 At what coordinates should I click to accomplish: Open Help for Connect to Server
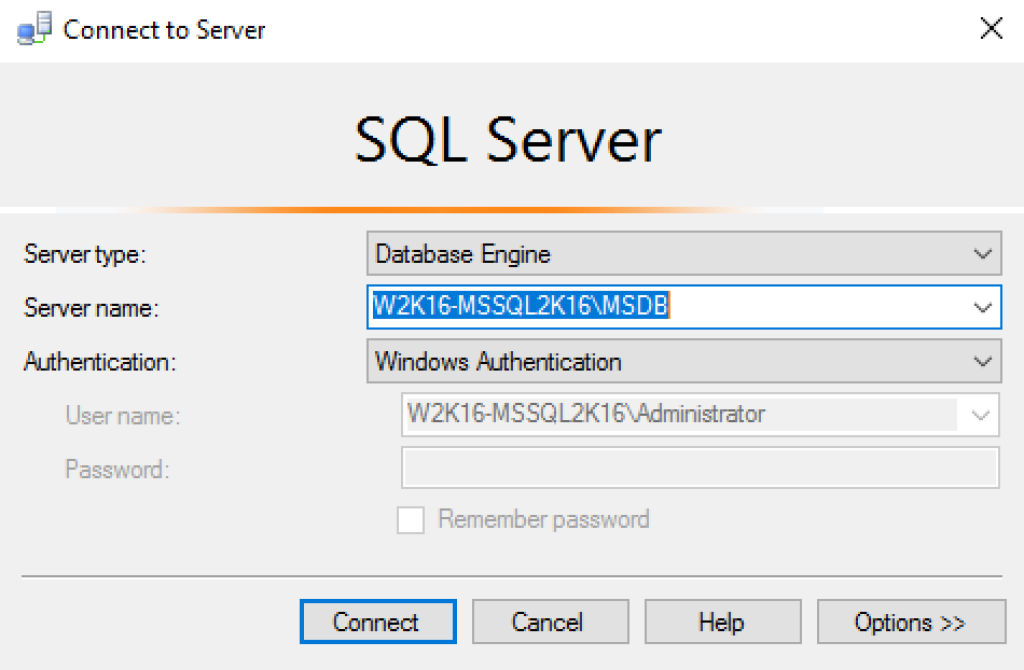[722, 622]
